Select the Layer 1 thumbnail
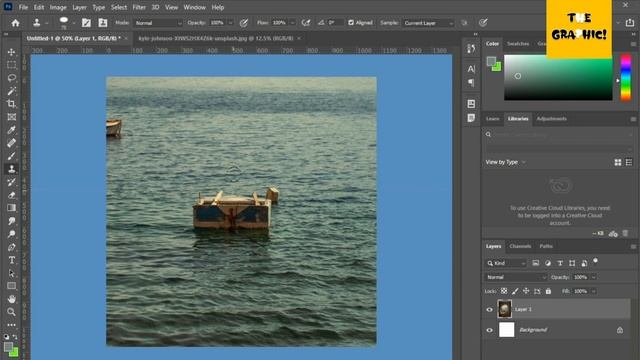640x360 pixels. [x=504, y=309]
